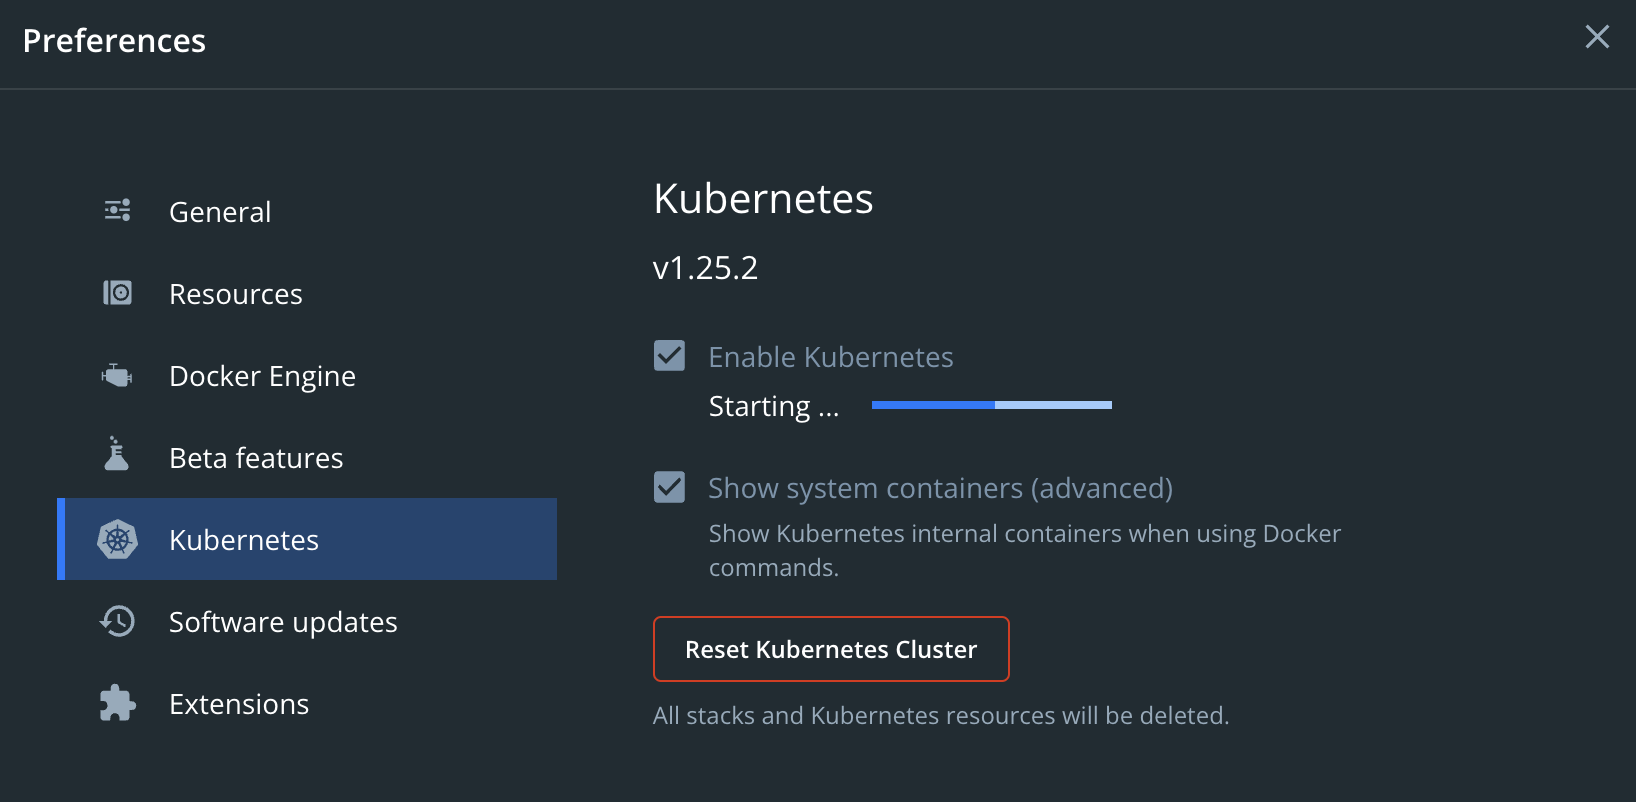Click the Docker Engine icon
1636x802 pixels.
(117, 376)
